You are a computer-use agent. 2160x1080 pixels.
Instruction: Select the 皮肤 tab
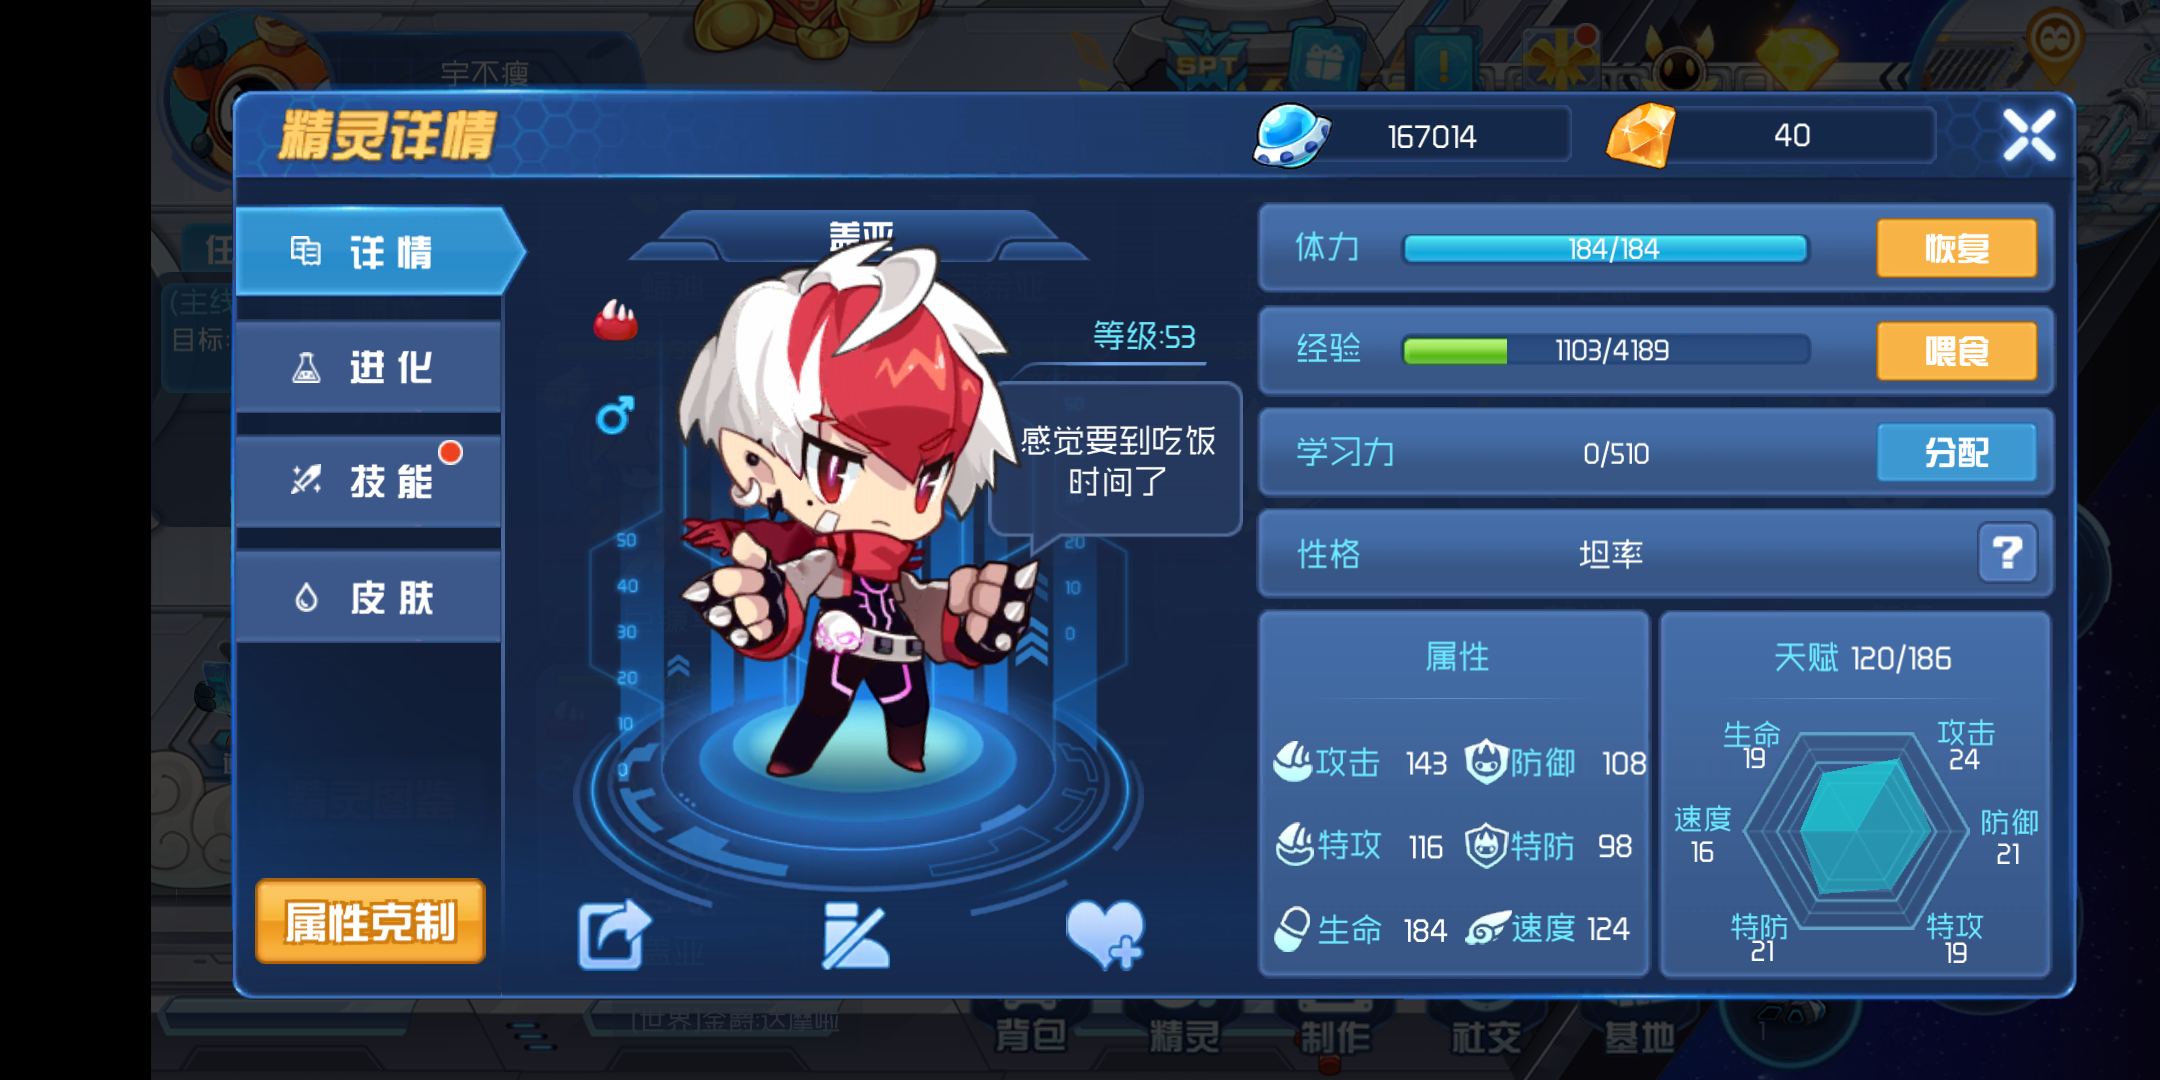[369, 598]
